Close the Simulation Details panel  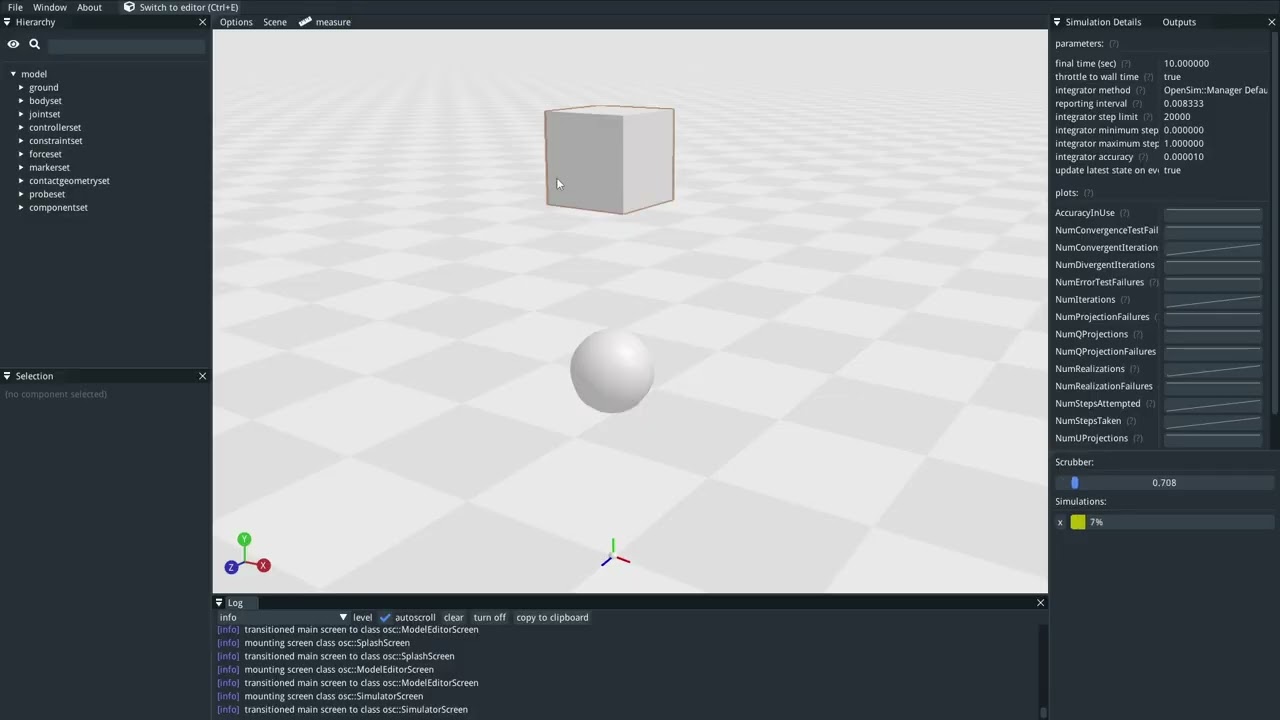[x=1272, y=22]
